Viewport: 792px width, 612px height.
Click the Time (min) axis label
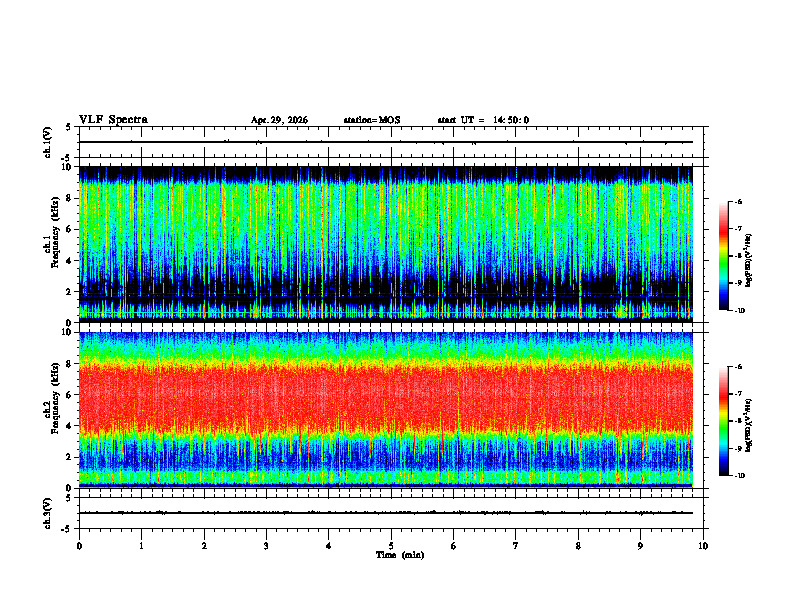click(x=400, y=555)
